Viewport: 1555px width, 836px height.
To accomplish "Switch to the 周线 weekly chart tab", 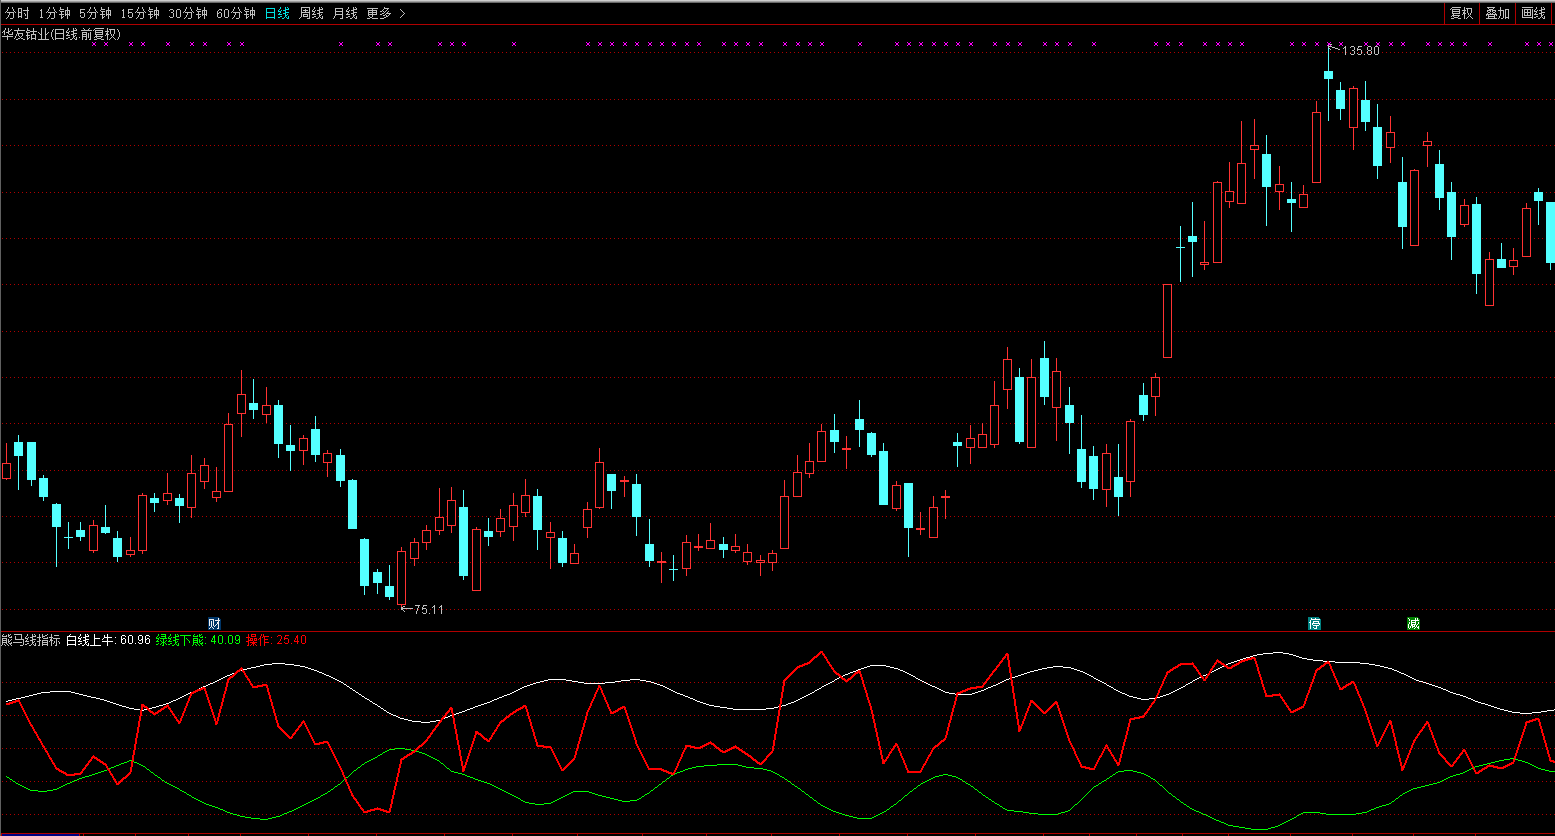I will point(311,13).
